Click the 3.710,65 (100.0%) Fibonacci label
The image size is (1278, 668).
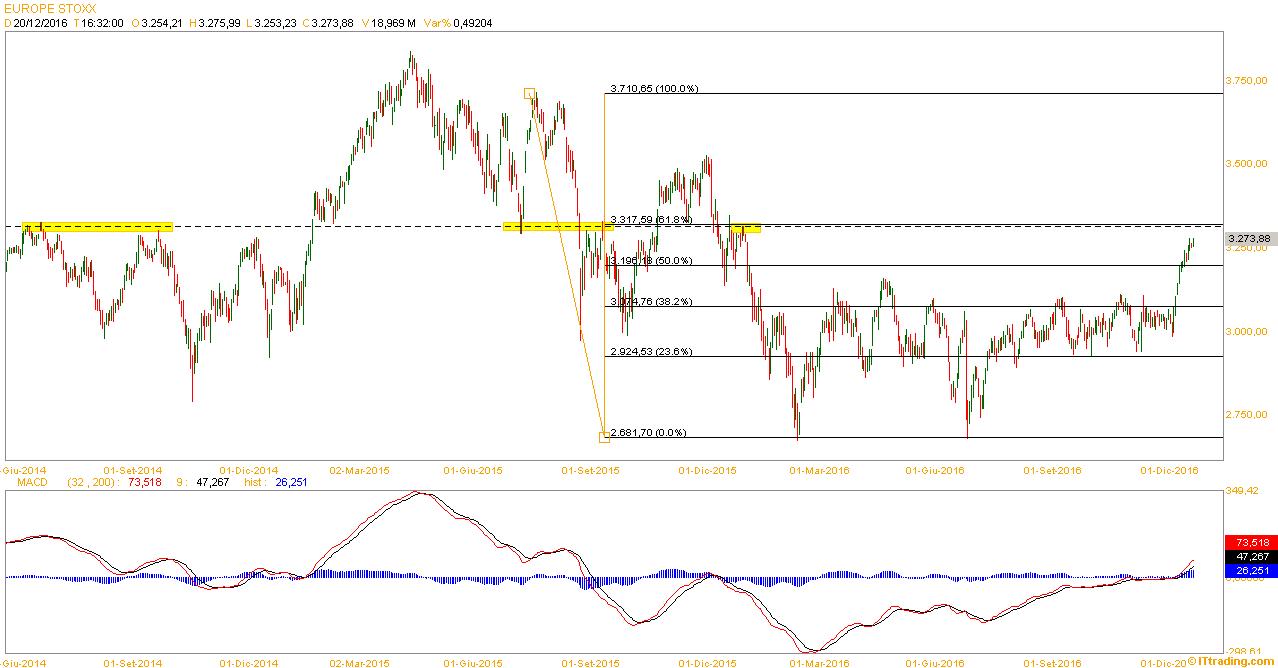[x=654, y=89]
